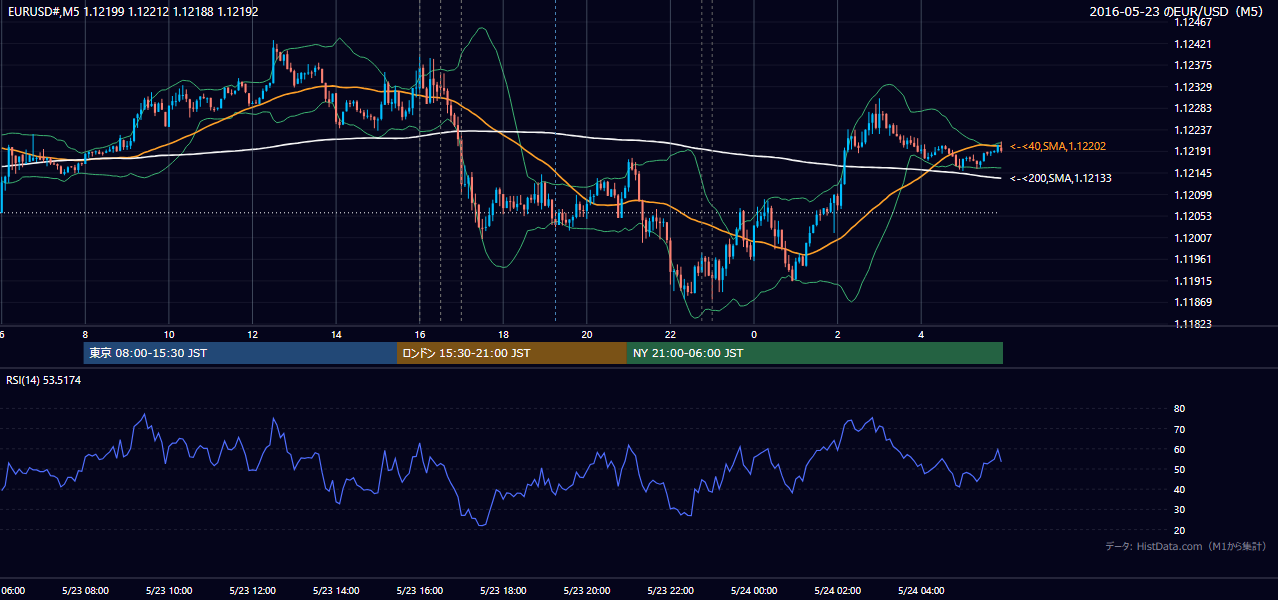
Task: Click hour label 20 on chart time axis
Action: click(587, 334)
